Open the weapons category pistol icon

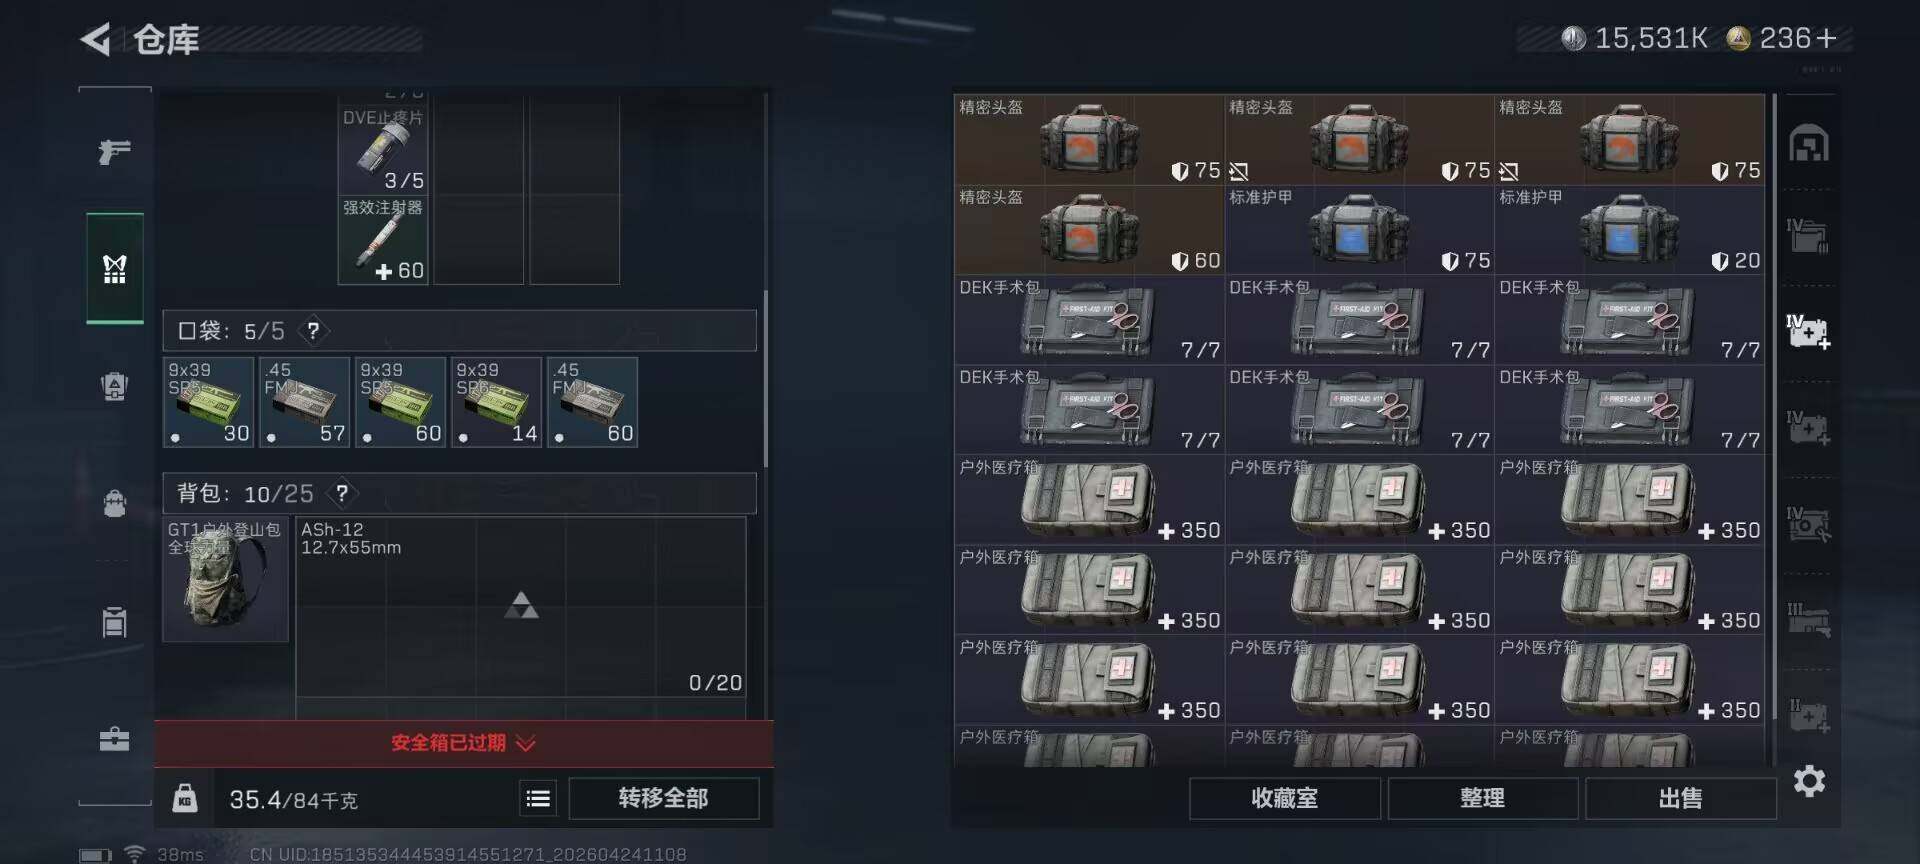pyautogui.click(x=115, y=152)
